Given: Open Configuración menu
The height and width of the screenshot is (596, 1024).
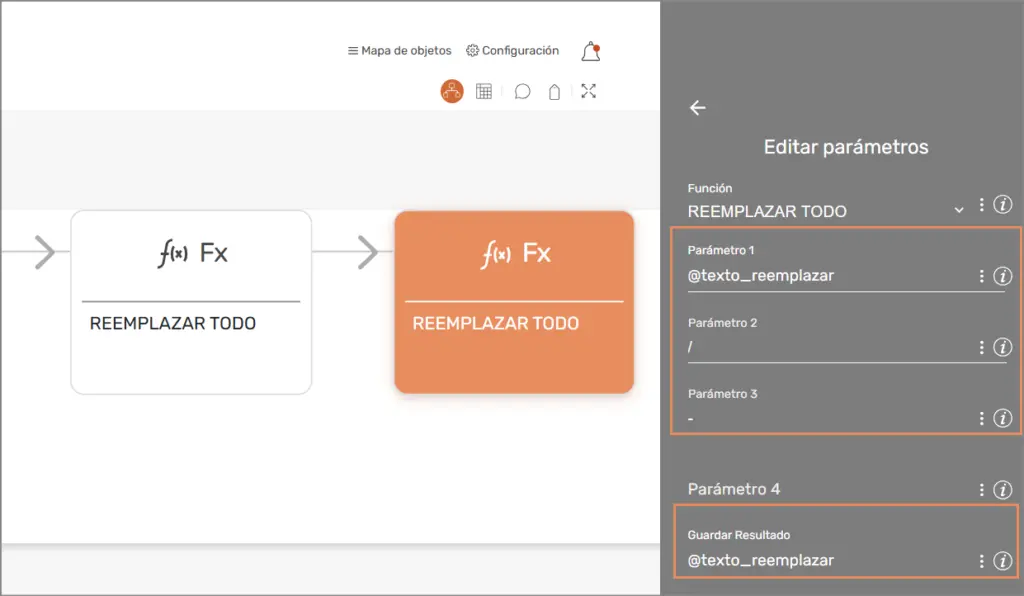Looking at the screenshot, I should (512, 51).
